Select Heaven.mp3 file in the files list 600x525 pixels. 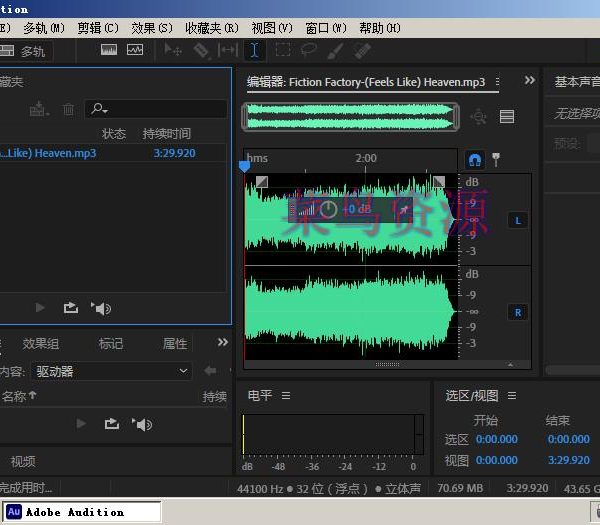48,153
